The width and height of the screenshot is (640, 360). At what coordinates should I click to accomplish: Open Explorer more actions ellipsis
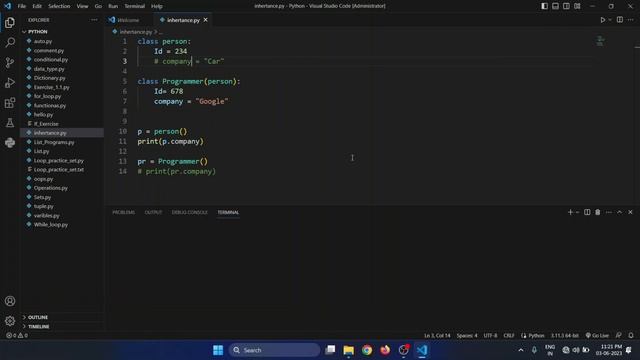click(x=94, y=20)
